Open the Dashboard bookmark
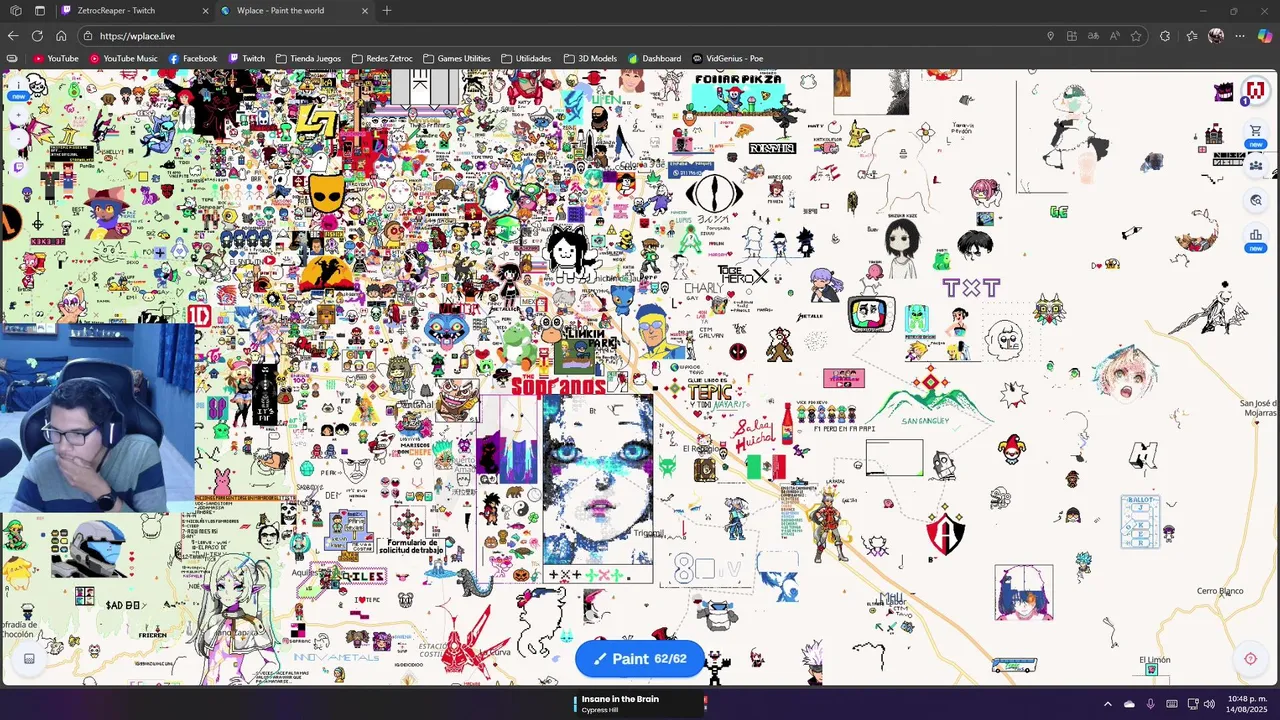The width and height of the screenshot is (1280, 720). click(x=654, y=58)
